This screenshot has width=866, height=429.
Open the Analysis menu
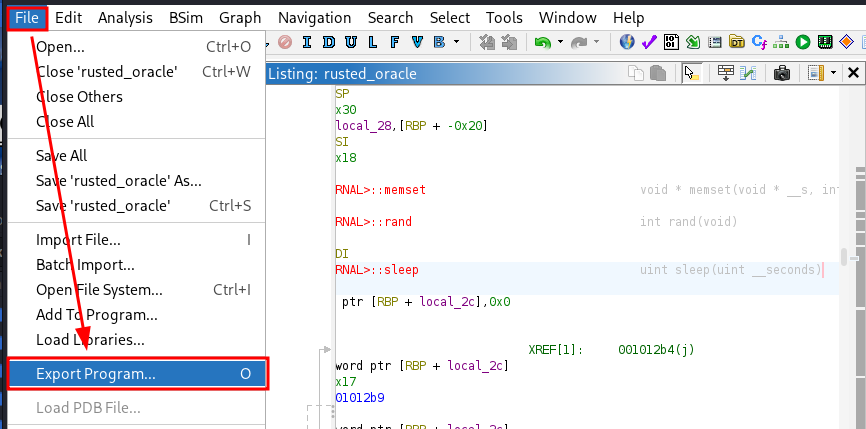(126, 17)
